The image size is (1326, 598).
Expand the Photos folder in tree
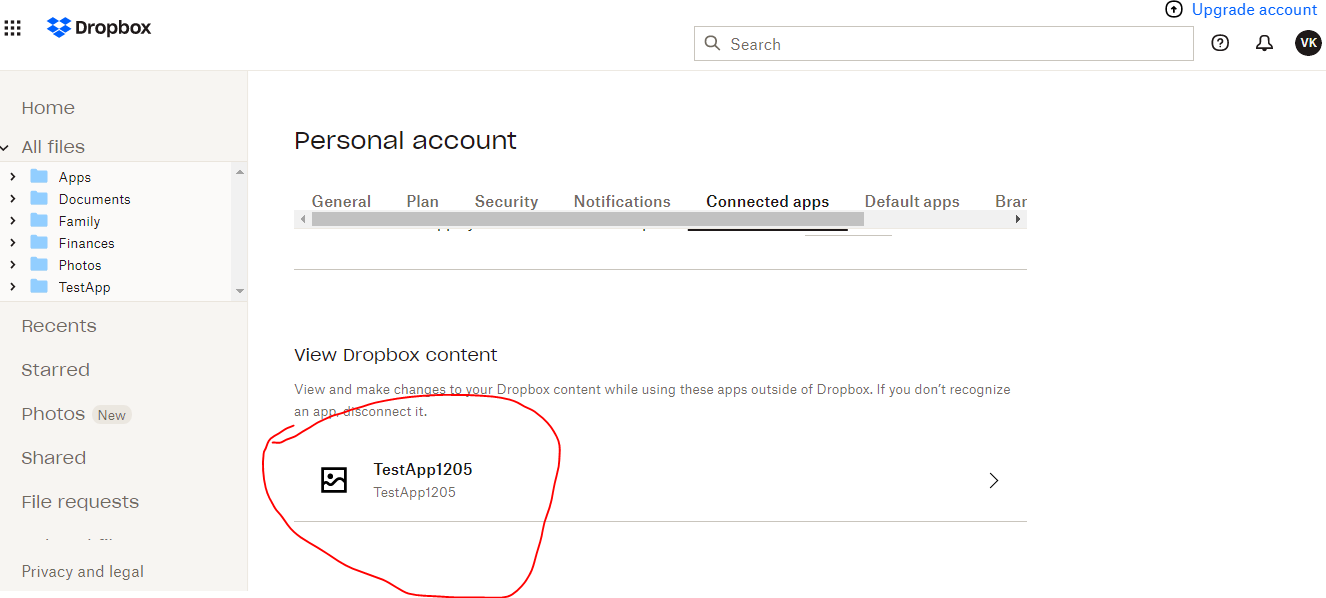pyautogui.click(x=12, y=265)
